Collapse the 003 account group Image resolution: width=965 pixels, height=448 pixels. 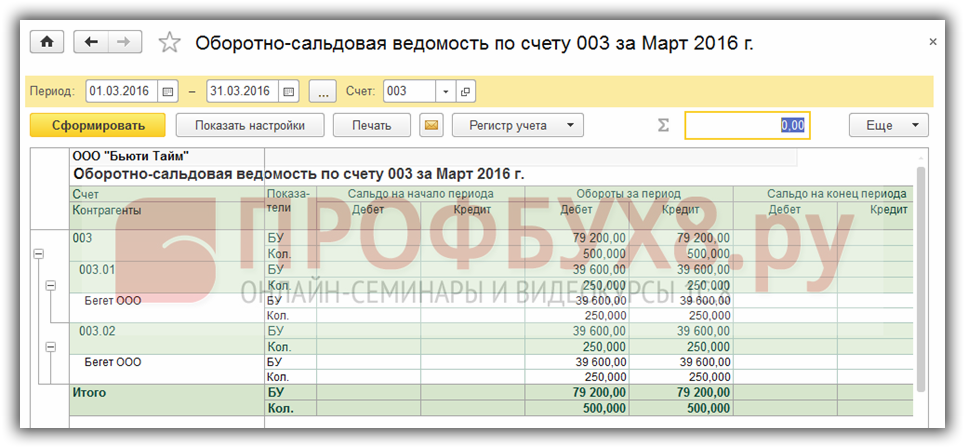[x=39, y=255]
